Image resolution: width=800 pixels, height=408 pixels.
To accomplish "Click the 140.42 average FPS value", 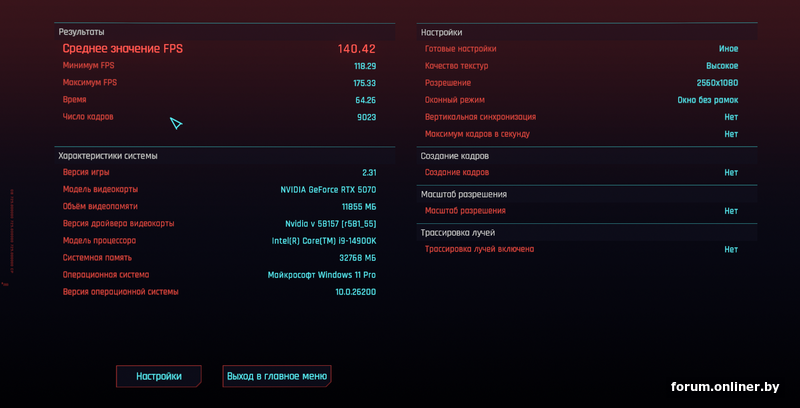I will [x=357, y=49].
